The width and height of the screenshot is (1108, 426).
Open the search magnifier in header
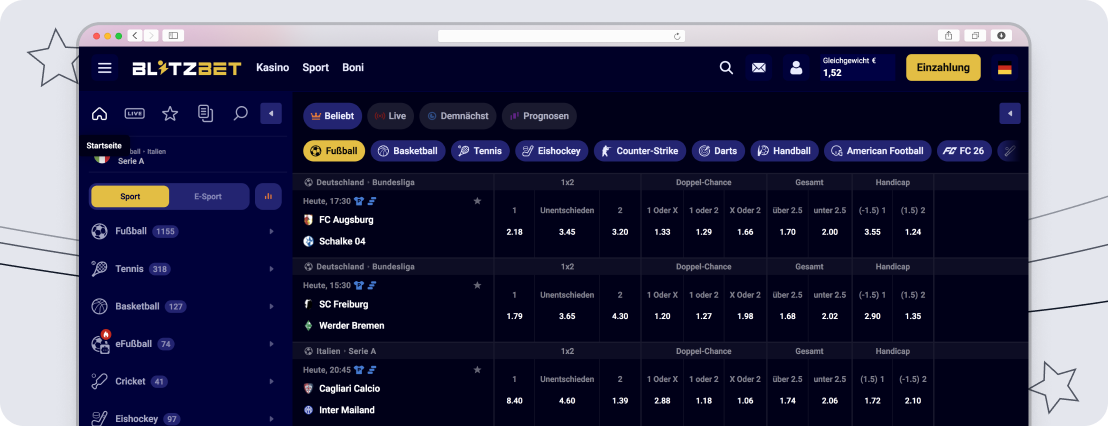726,68
